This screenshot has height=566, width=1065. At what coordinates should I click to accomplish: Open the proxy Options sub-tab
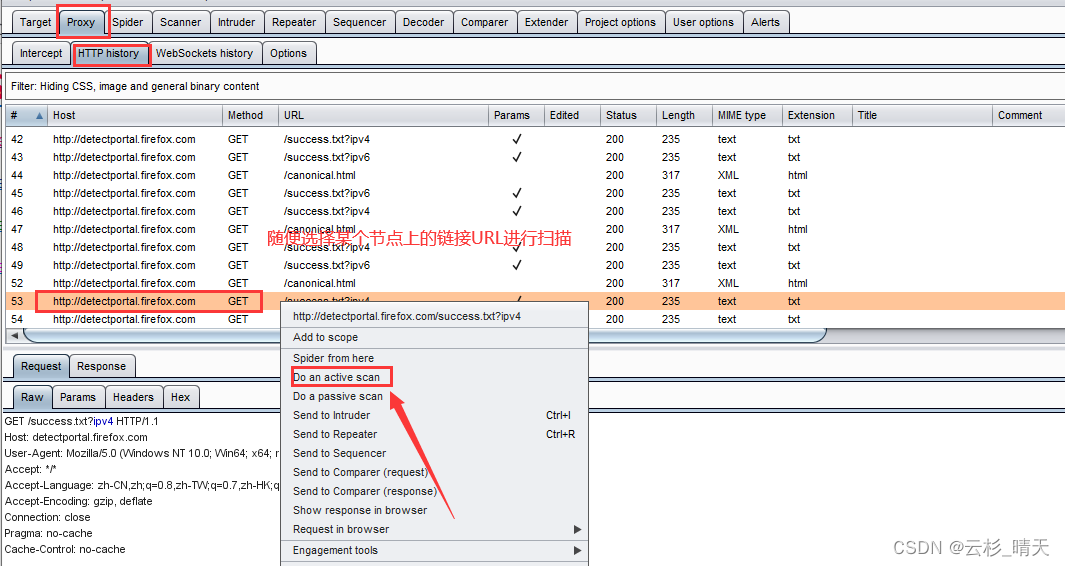(x=288, y=53)
